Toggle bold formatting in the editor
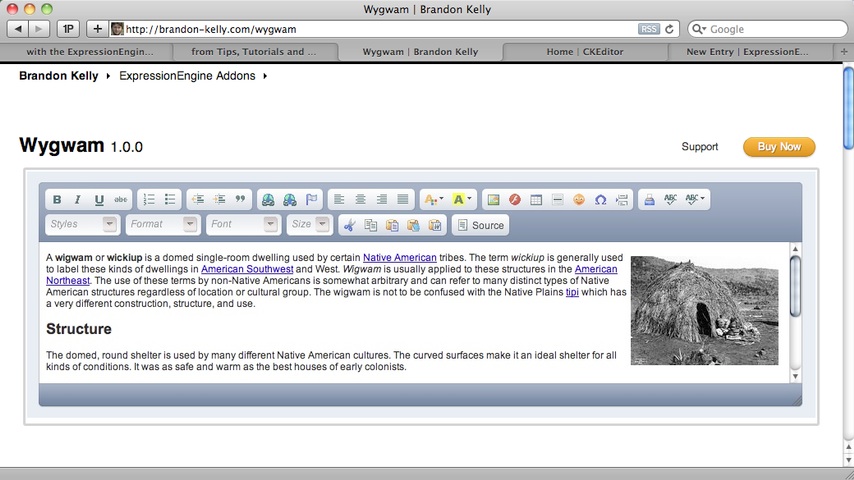 click(57, 200)
